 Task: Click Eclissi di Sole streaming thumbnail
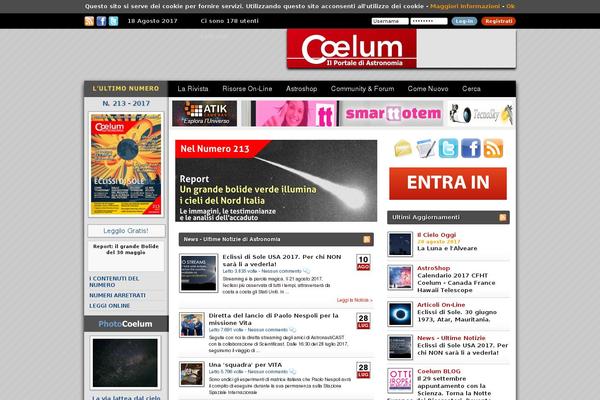tap(199, 273)
